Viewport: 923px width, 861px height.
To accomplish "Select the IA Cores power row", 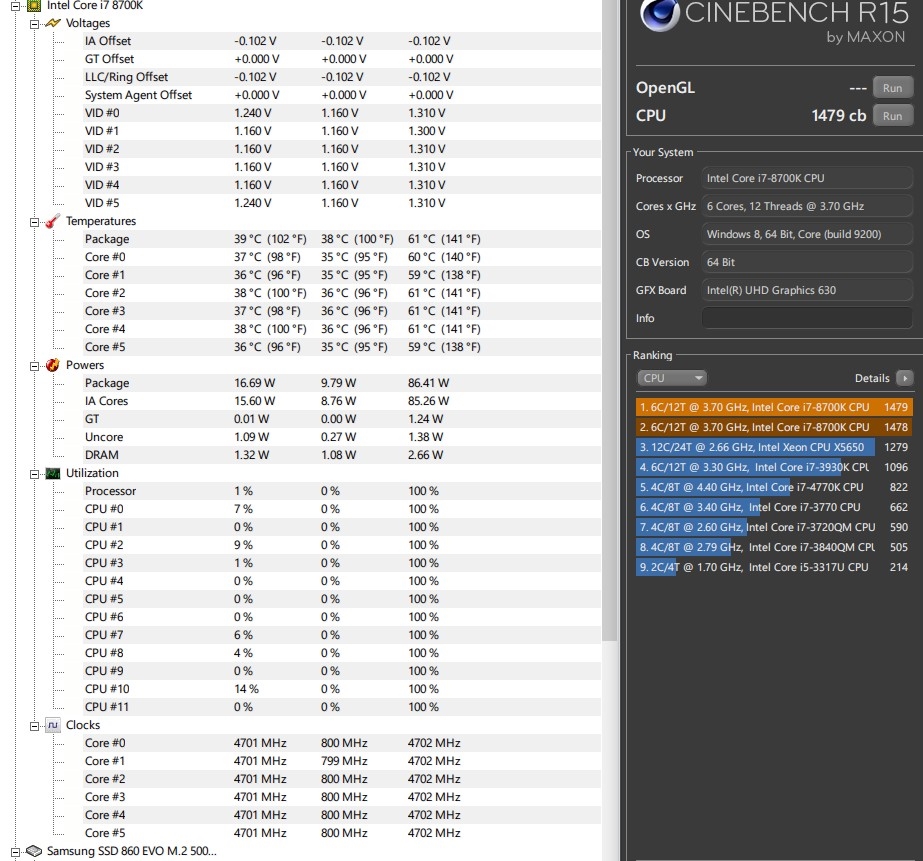I will pyautogui.click(x=341, y=401).
